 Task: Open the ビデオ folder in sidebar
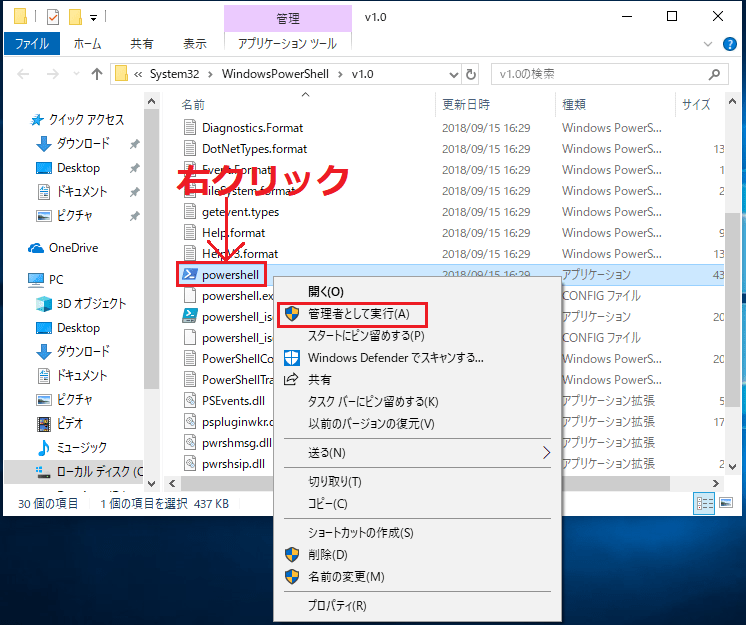tap(70, 423)
